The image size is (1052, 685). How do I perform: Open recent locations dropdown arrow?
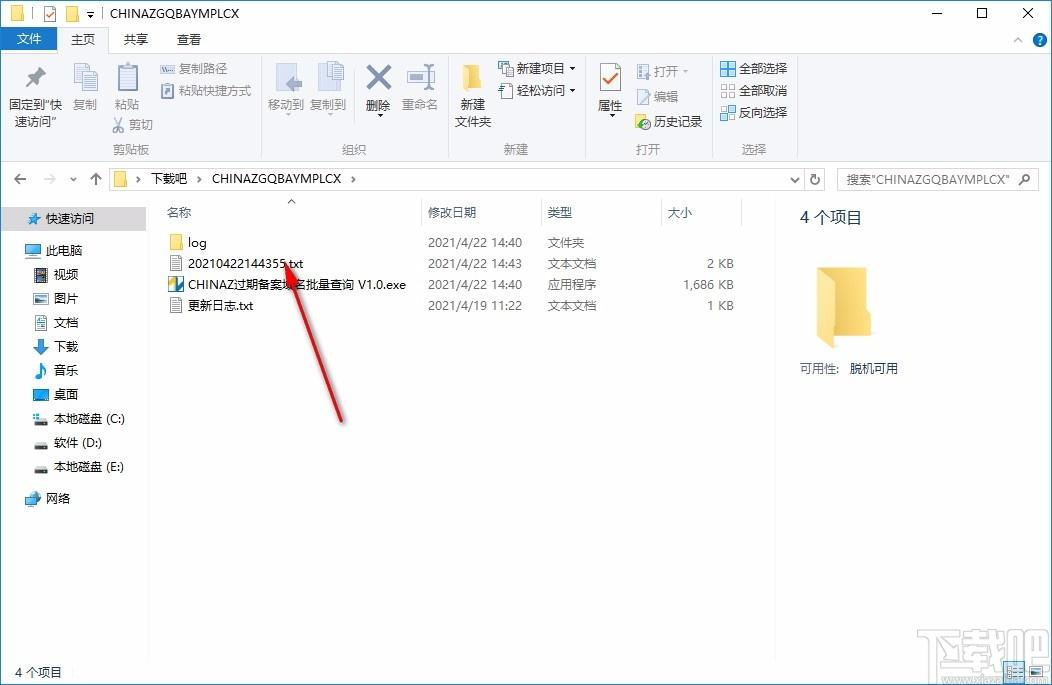tap(73, 179)
